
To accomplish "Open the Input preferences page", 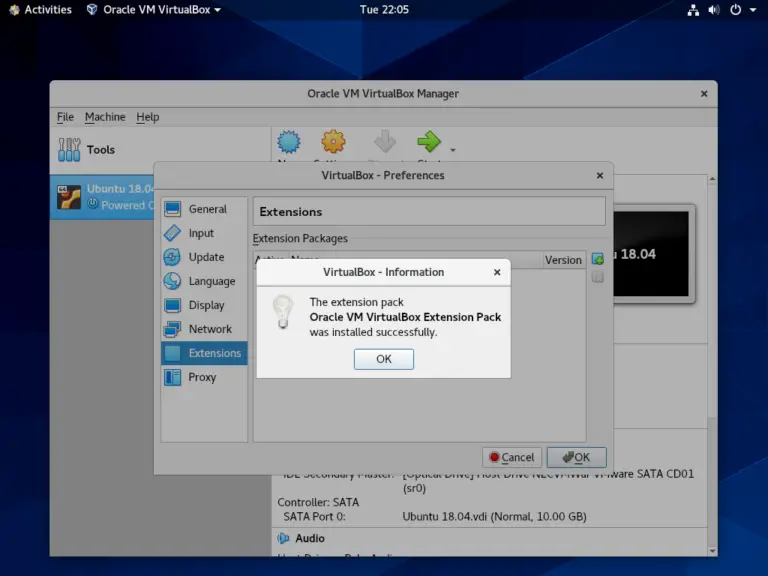I will (204, 233).
